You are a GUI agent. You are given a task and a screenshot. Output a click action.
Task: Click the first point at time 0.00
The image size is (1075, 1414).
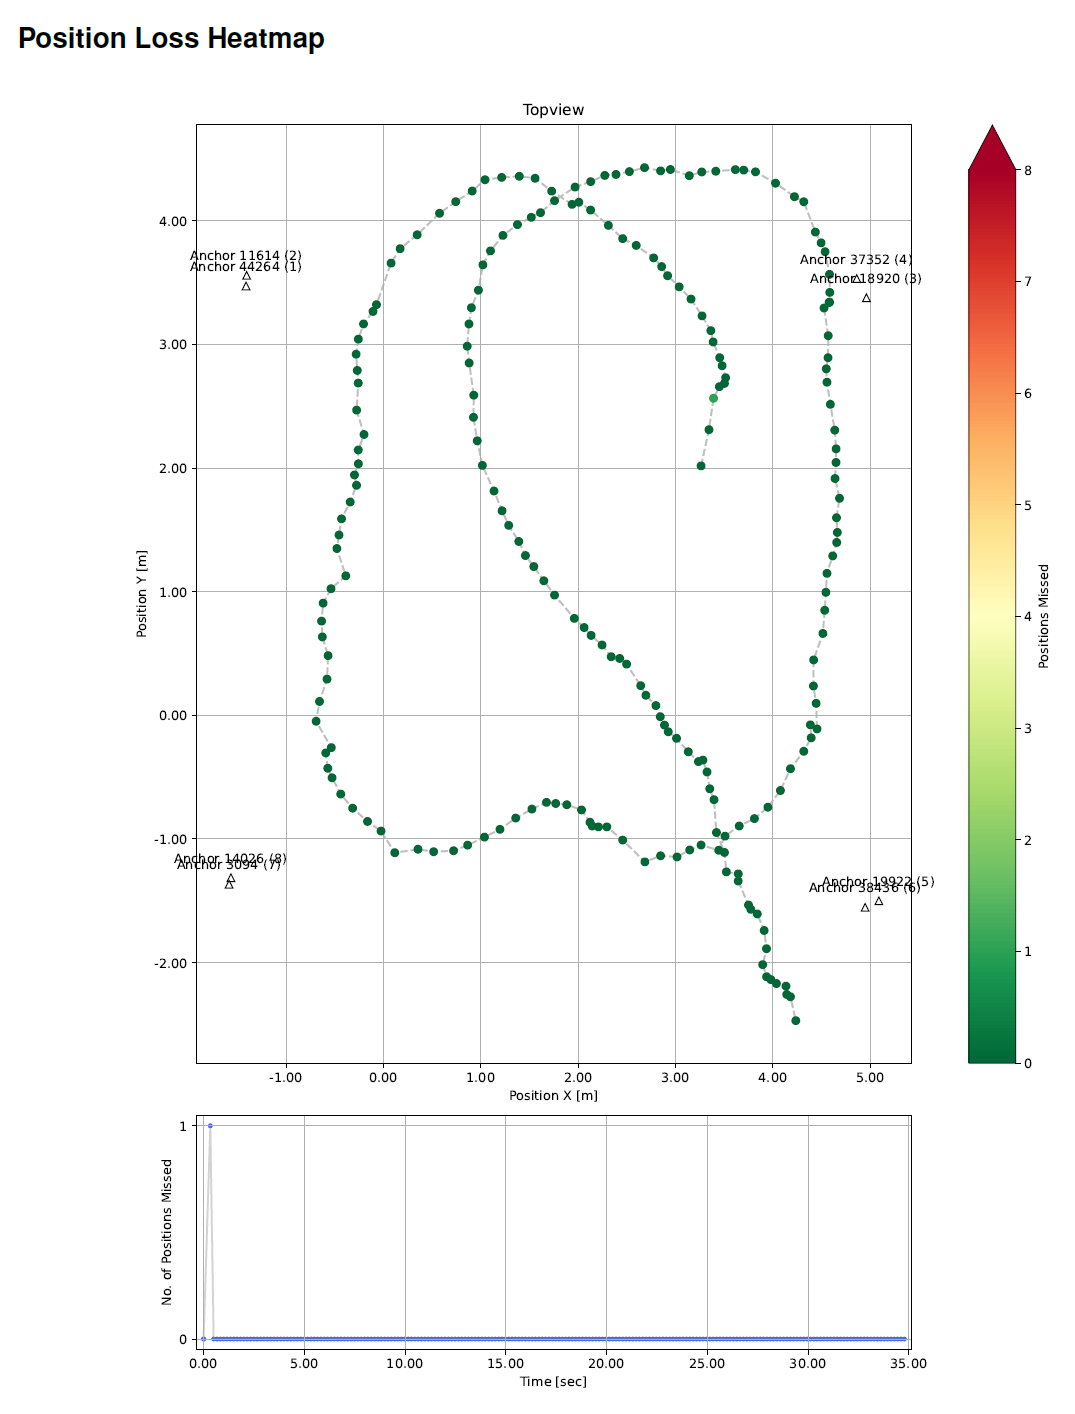coord(203,1339)
